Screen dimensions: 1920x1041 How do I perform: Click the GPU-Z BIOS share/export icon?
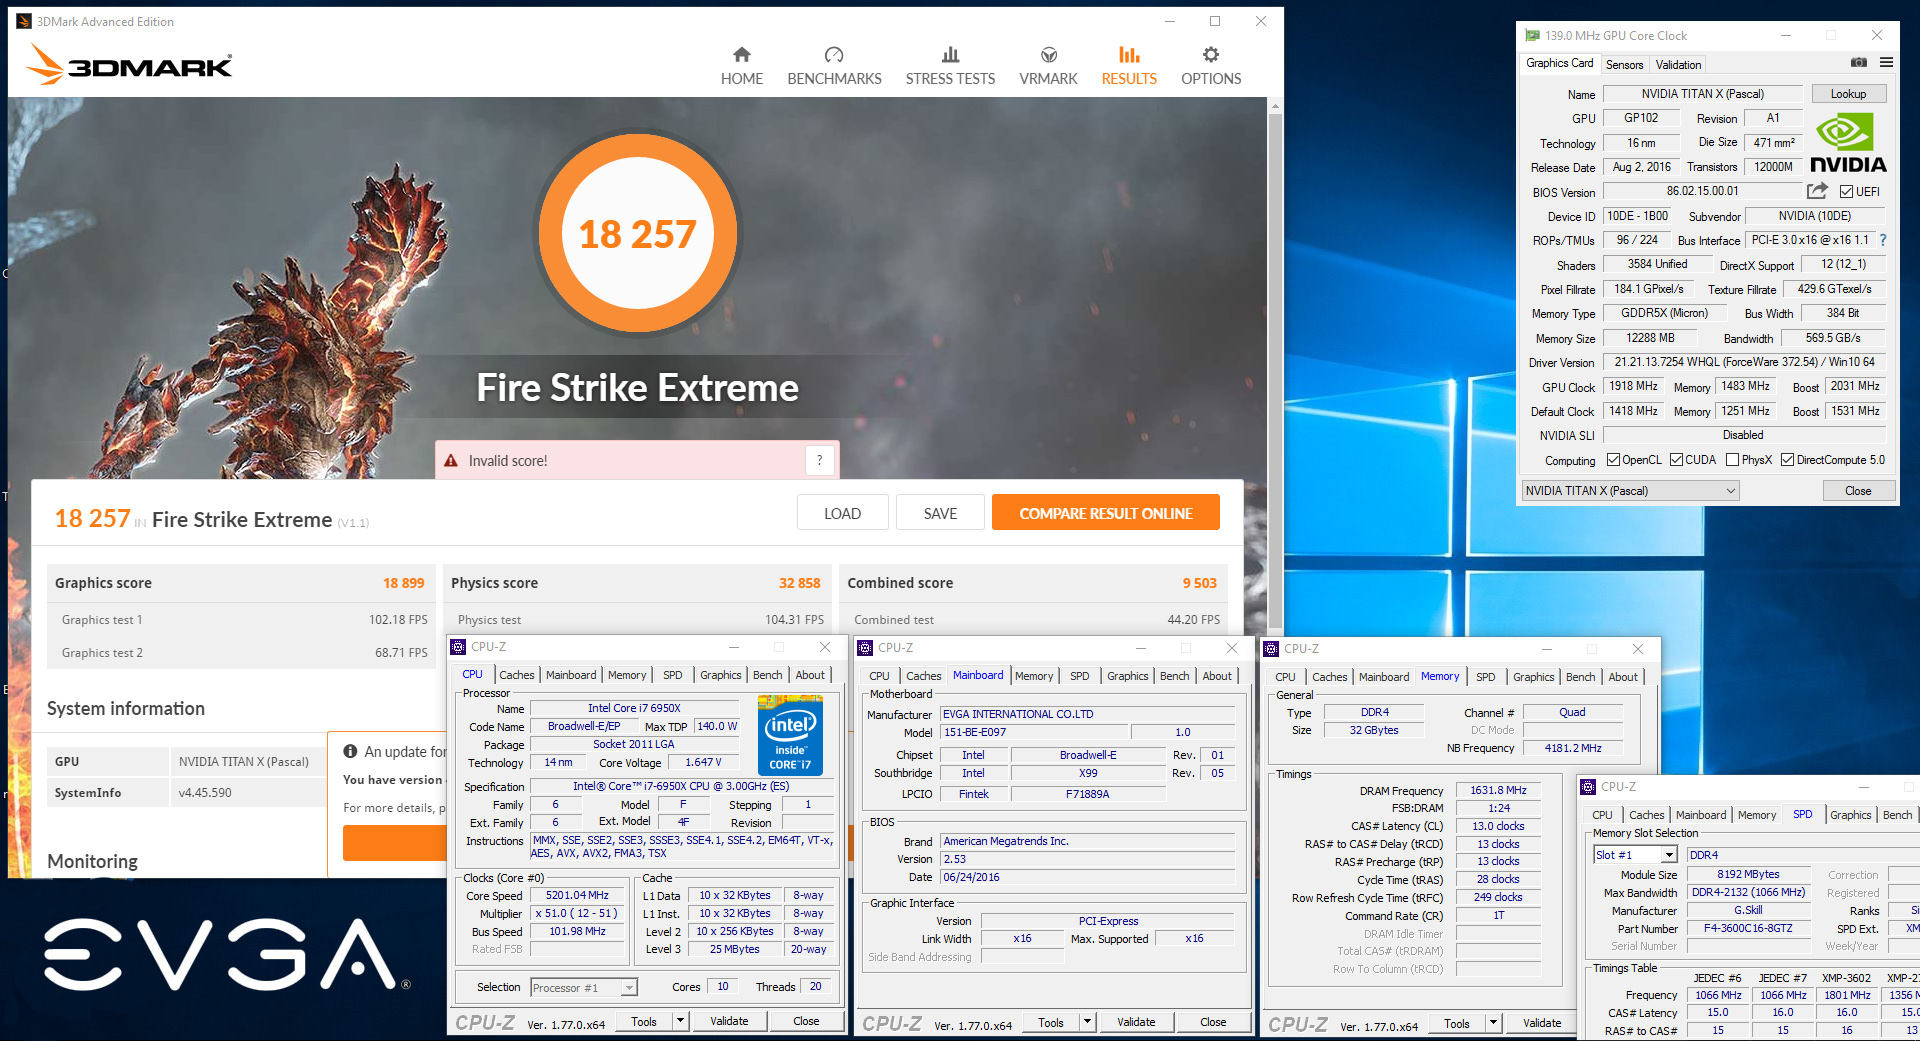[x=1817, y=191]
